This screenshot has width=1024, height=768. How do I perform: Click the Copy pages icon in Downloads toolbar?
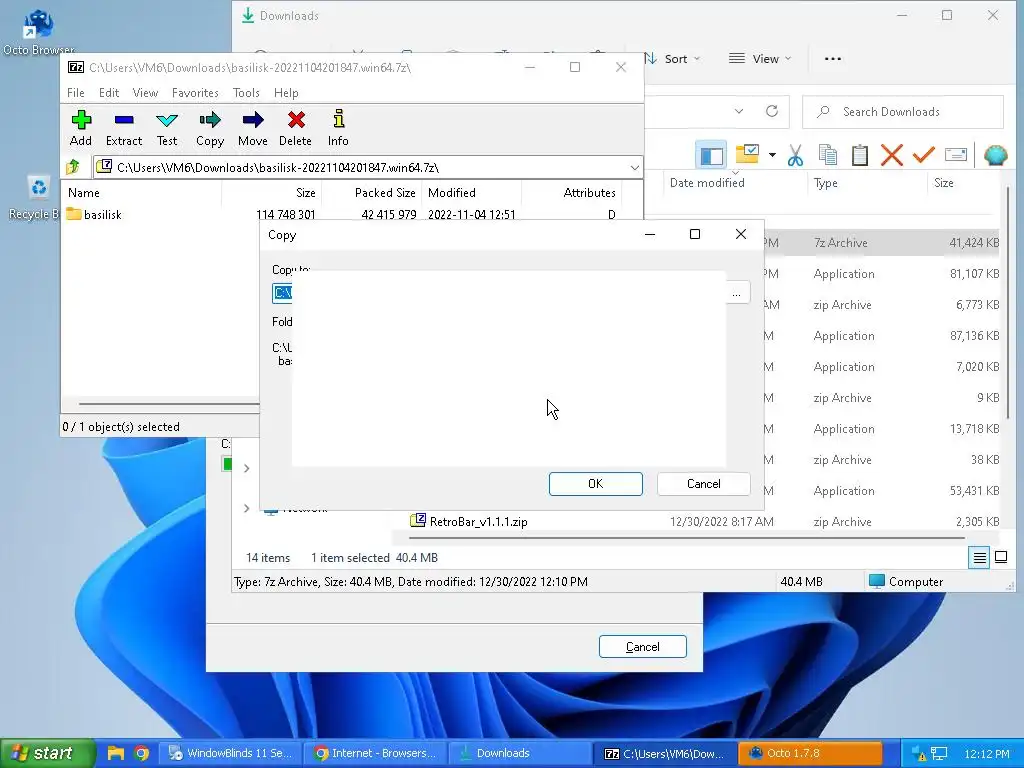click(827, 155)
